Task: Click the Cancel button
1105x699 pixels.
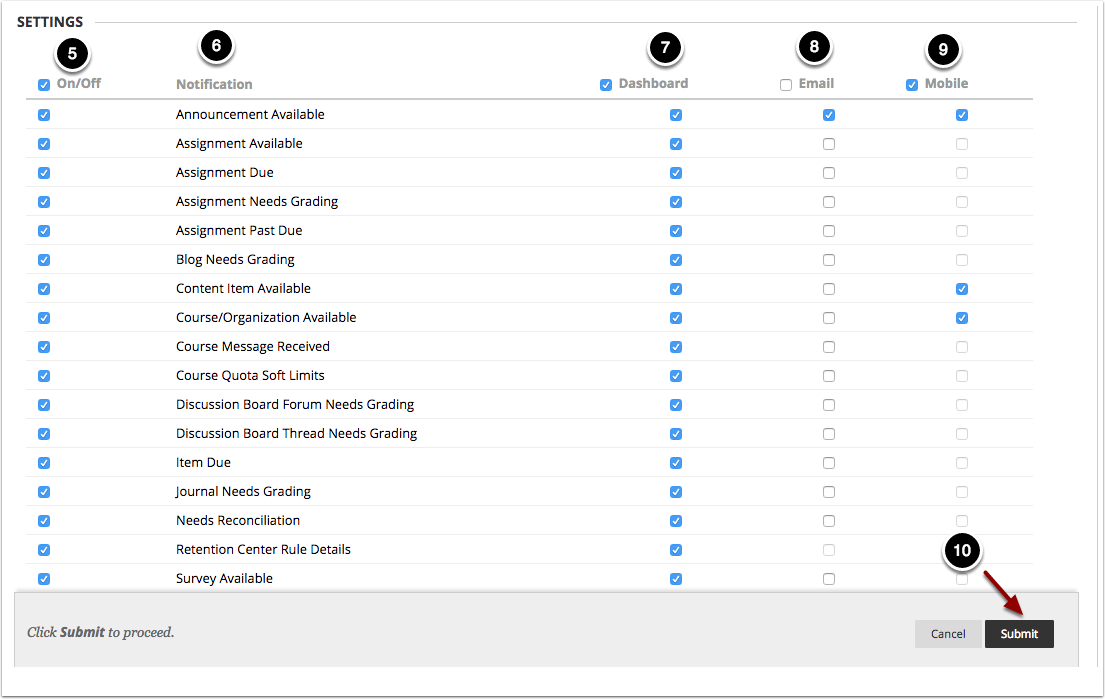Action: [x=948, y=633]
